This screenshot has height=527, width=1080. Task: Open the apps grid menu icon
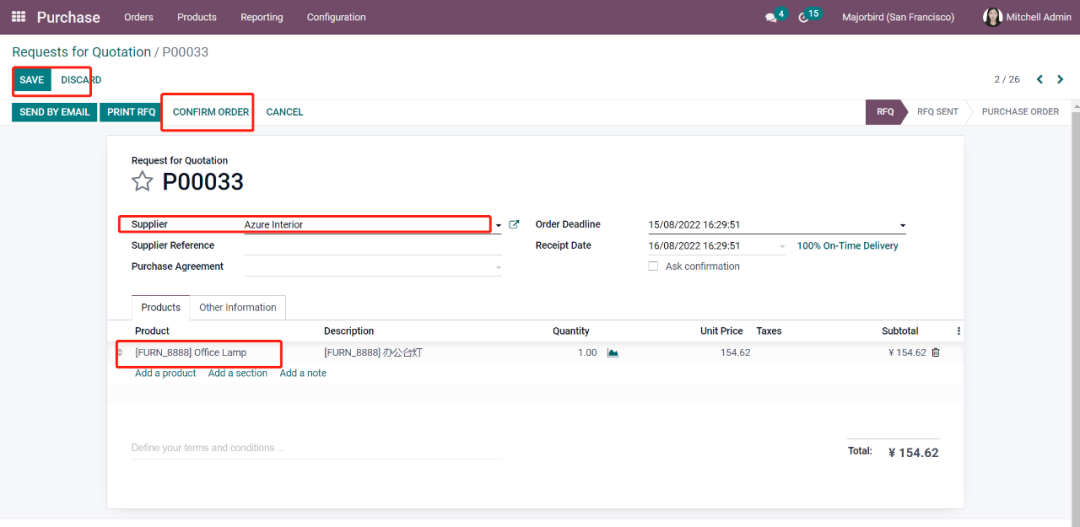pos(18,17)
